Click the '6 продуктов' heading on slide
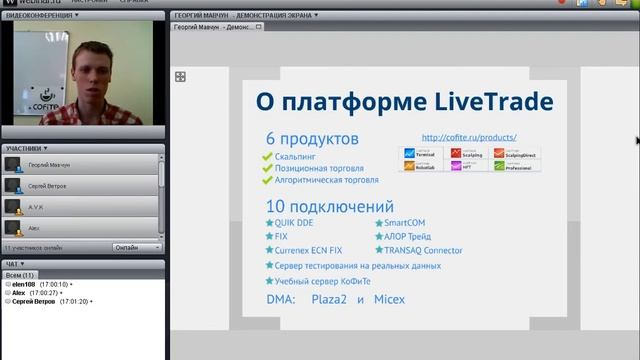640x360 pixels. point(312,139)
